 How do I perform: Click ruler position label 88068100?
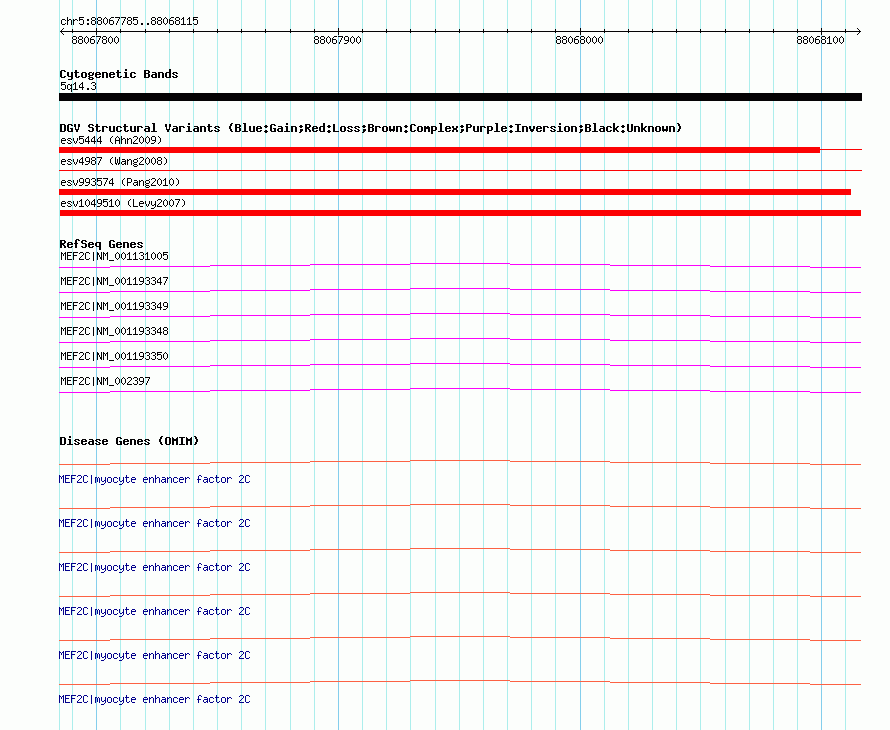[820, 40]
